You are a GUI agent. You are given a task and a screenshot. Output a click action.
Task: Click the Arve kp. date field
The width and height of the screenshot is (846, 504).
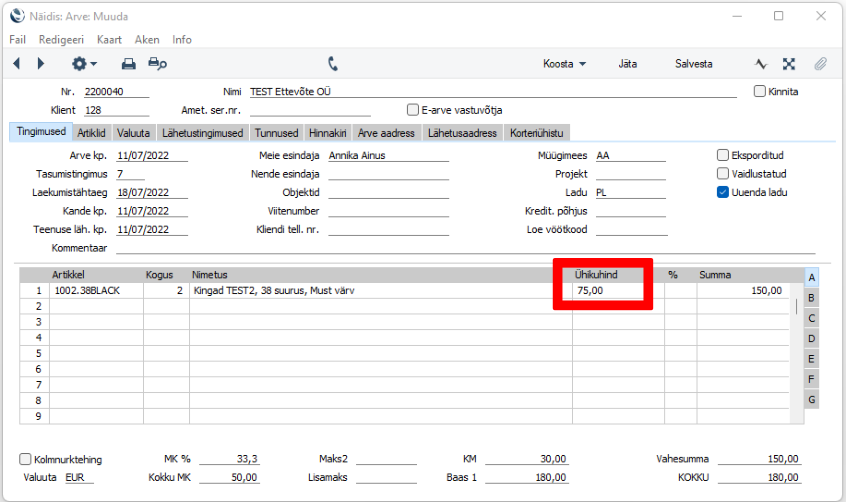[x=152, y=155]
